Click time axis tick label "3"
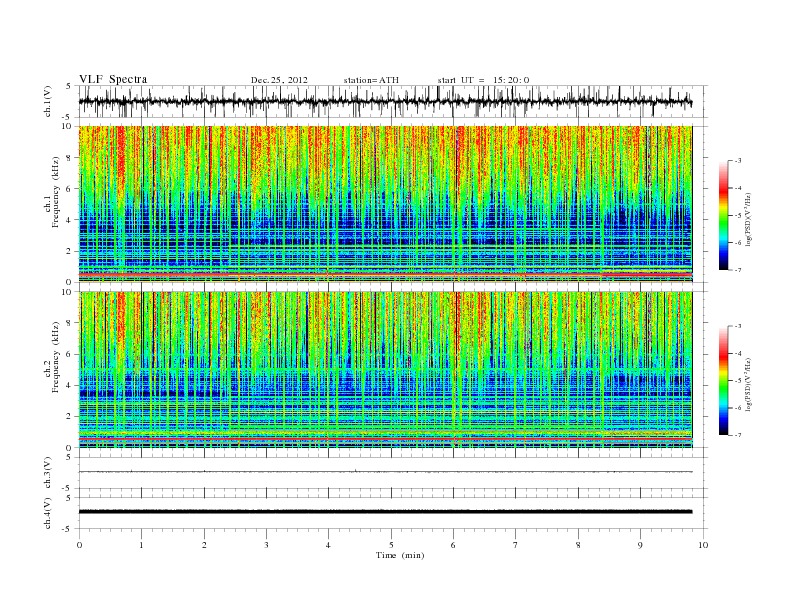Image resolution: width=792 pixels, height=612 pixels. 266,545
